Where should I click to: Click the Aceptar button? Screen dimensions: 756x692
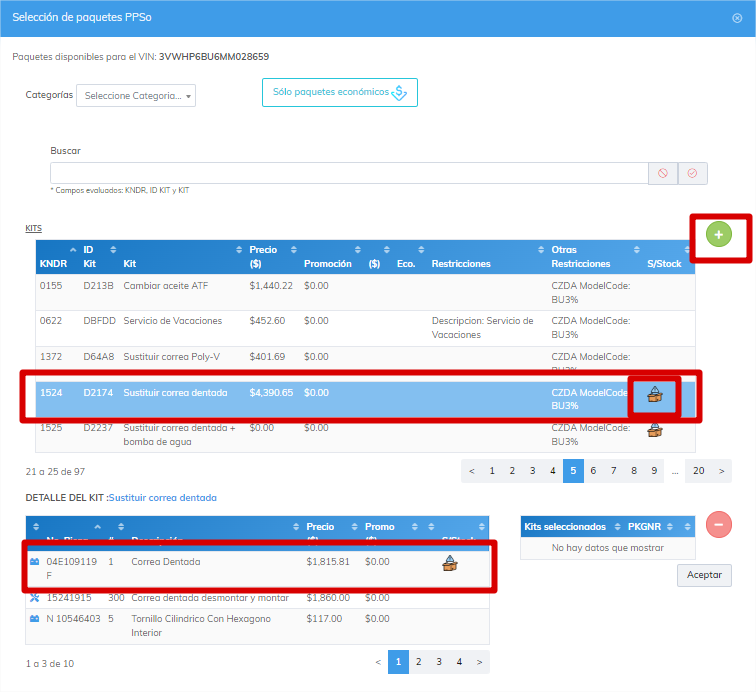click(704, 575)
